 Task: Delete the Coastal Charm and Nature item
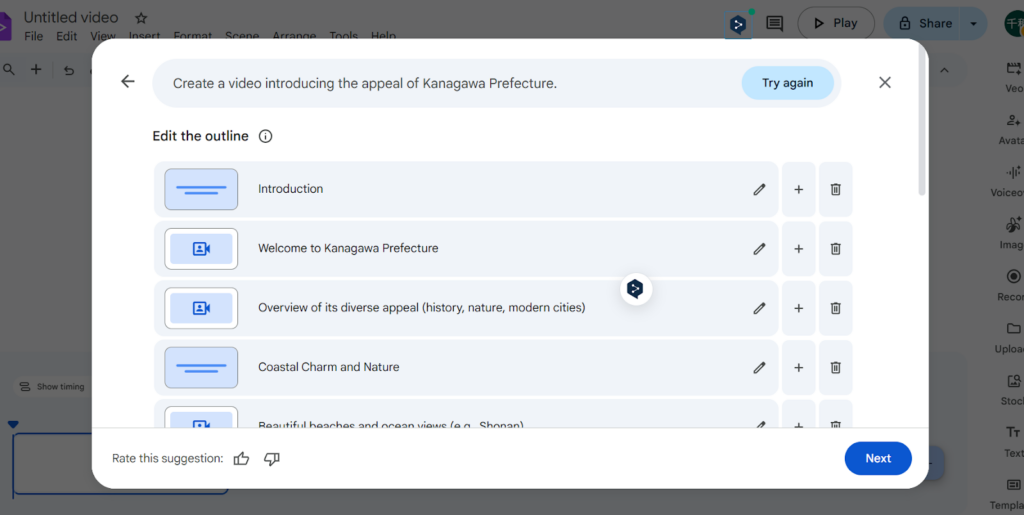click(835, 368)
